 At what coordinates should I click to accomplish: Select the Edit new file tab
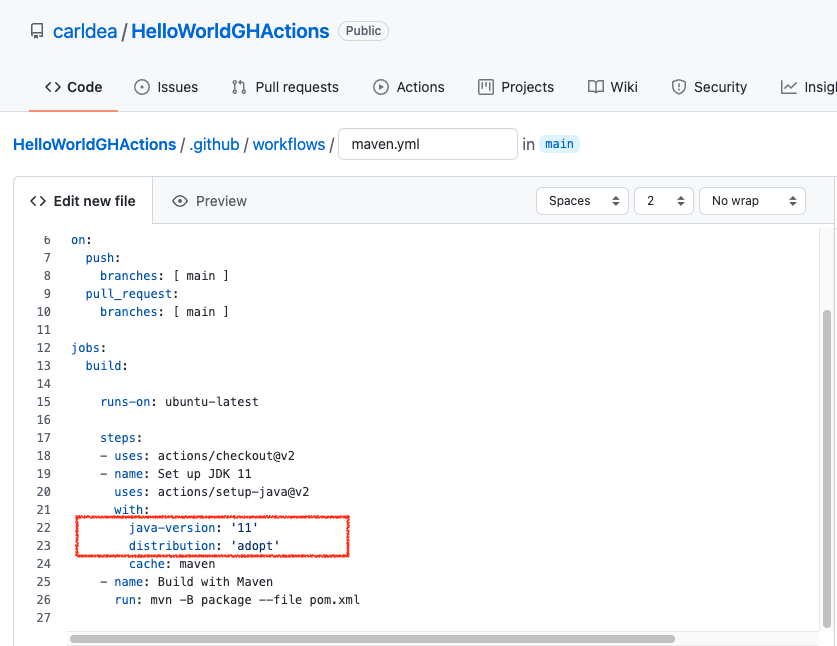pos(83,201)
